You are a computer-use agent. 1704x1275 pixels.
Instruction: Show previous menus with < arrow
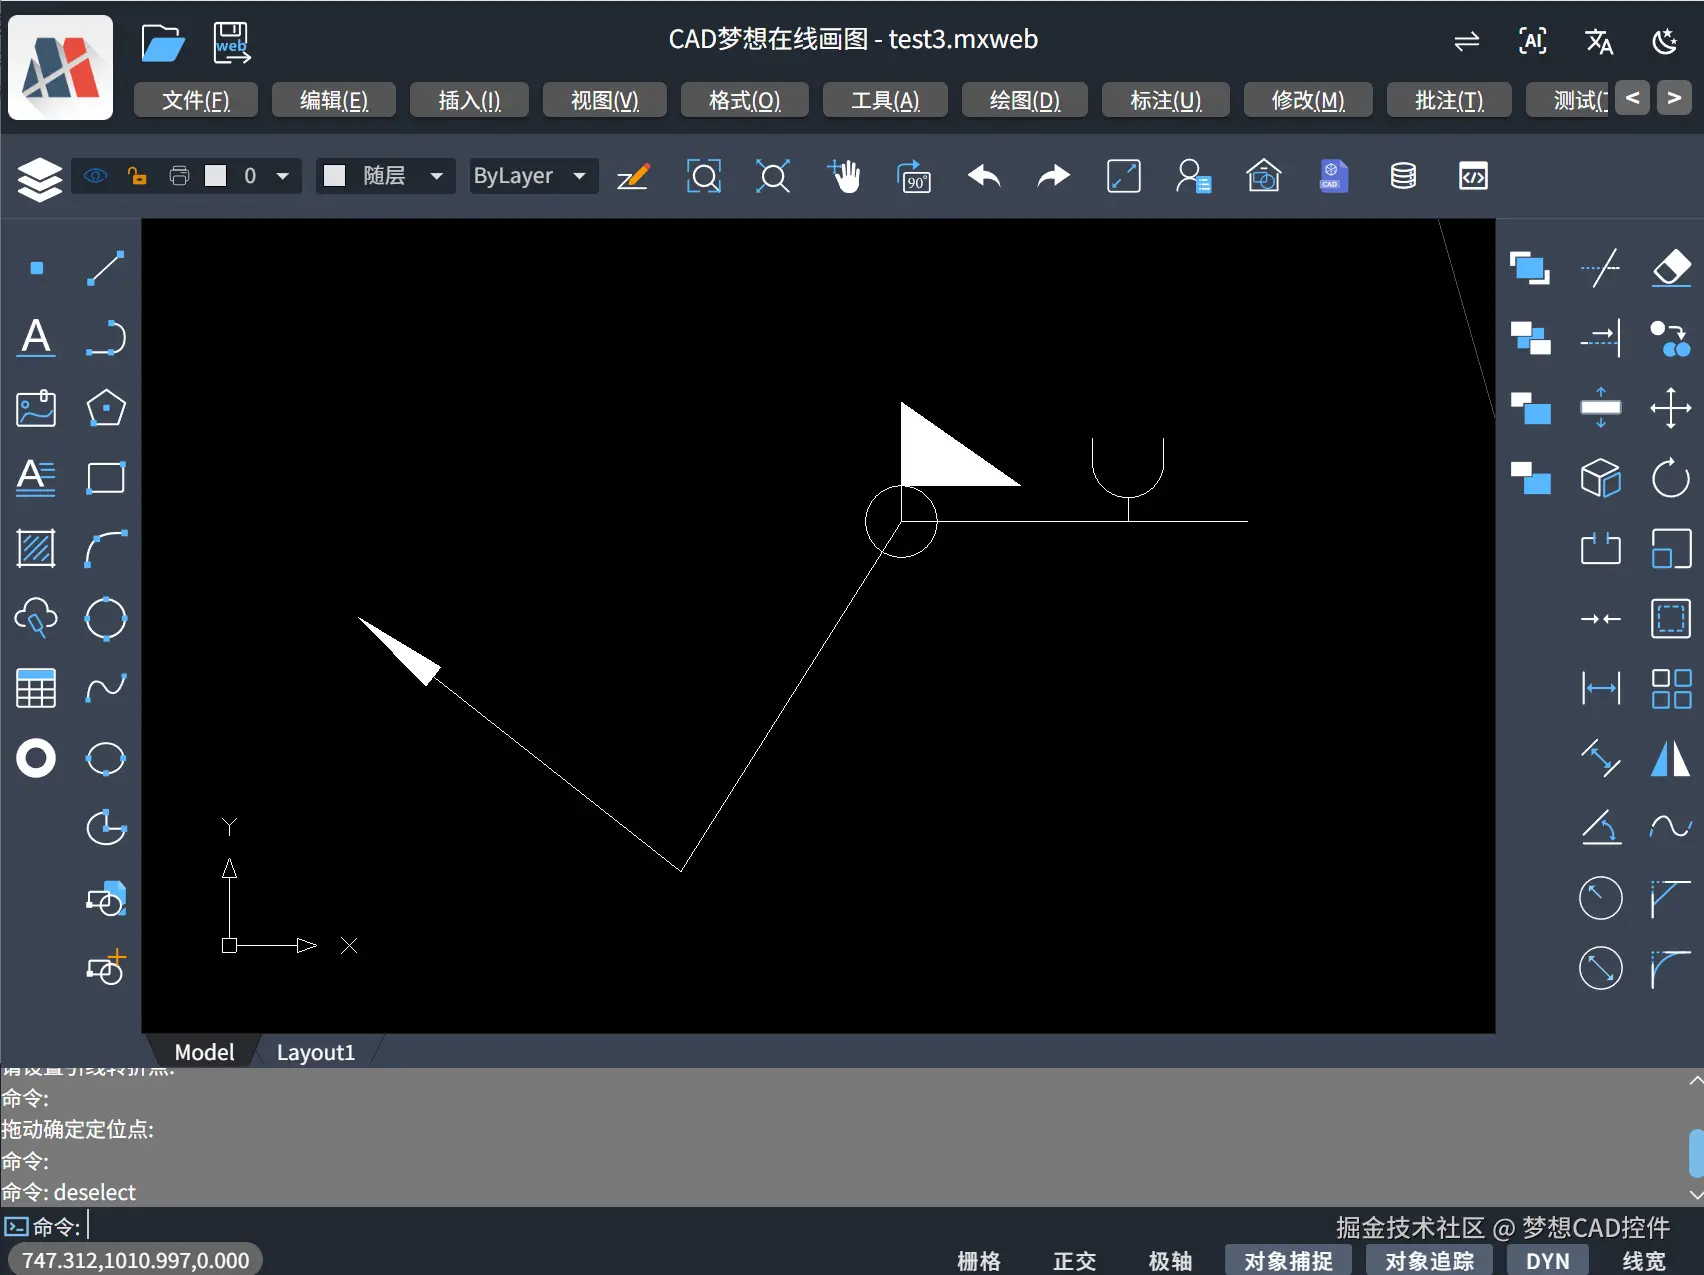point(1632,98)
